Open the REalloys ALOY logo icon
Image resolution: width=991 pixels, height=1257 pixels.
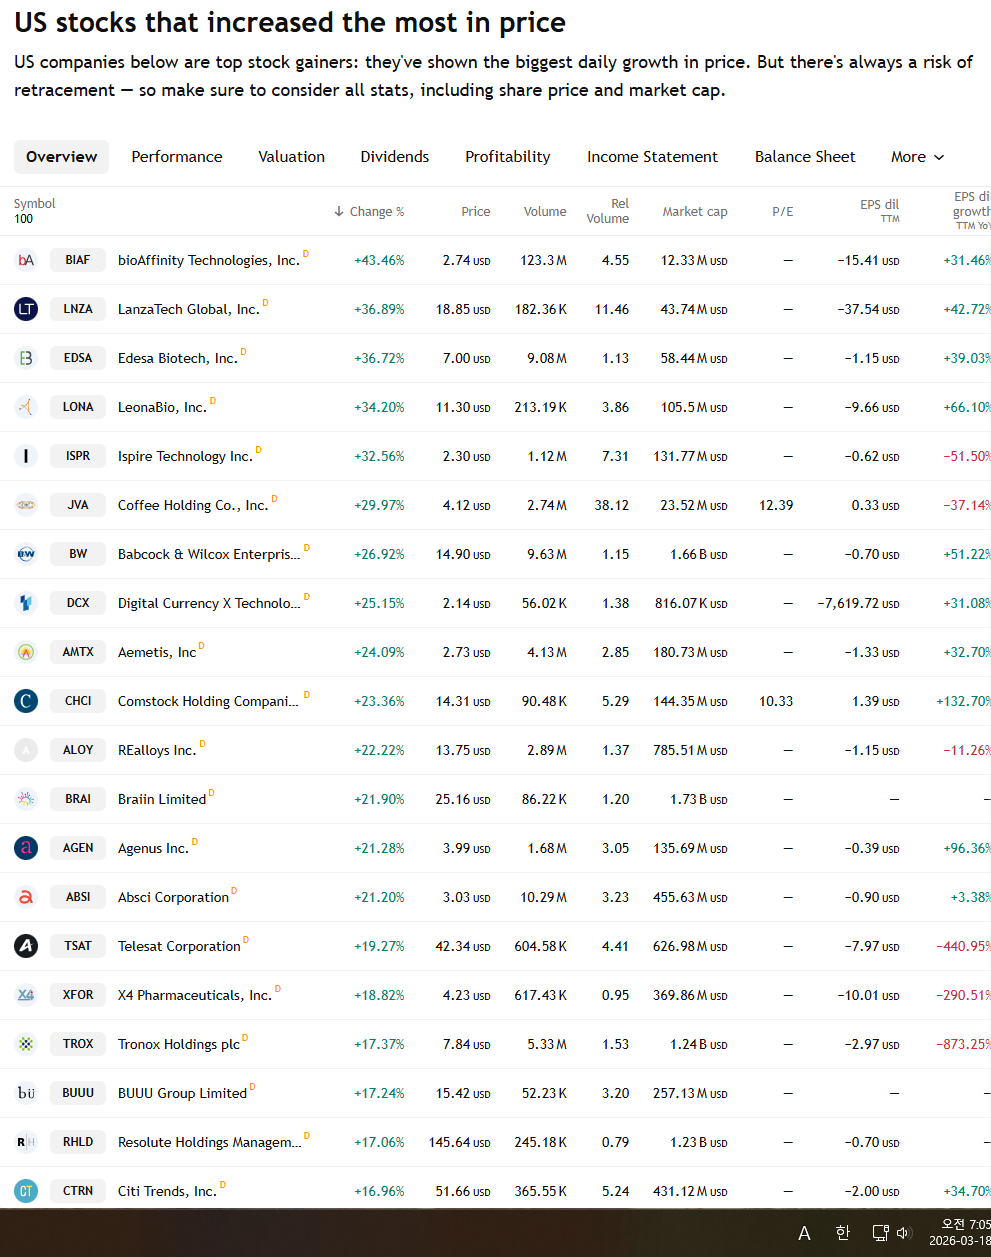[x=26, y=750]
